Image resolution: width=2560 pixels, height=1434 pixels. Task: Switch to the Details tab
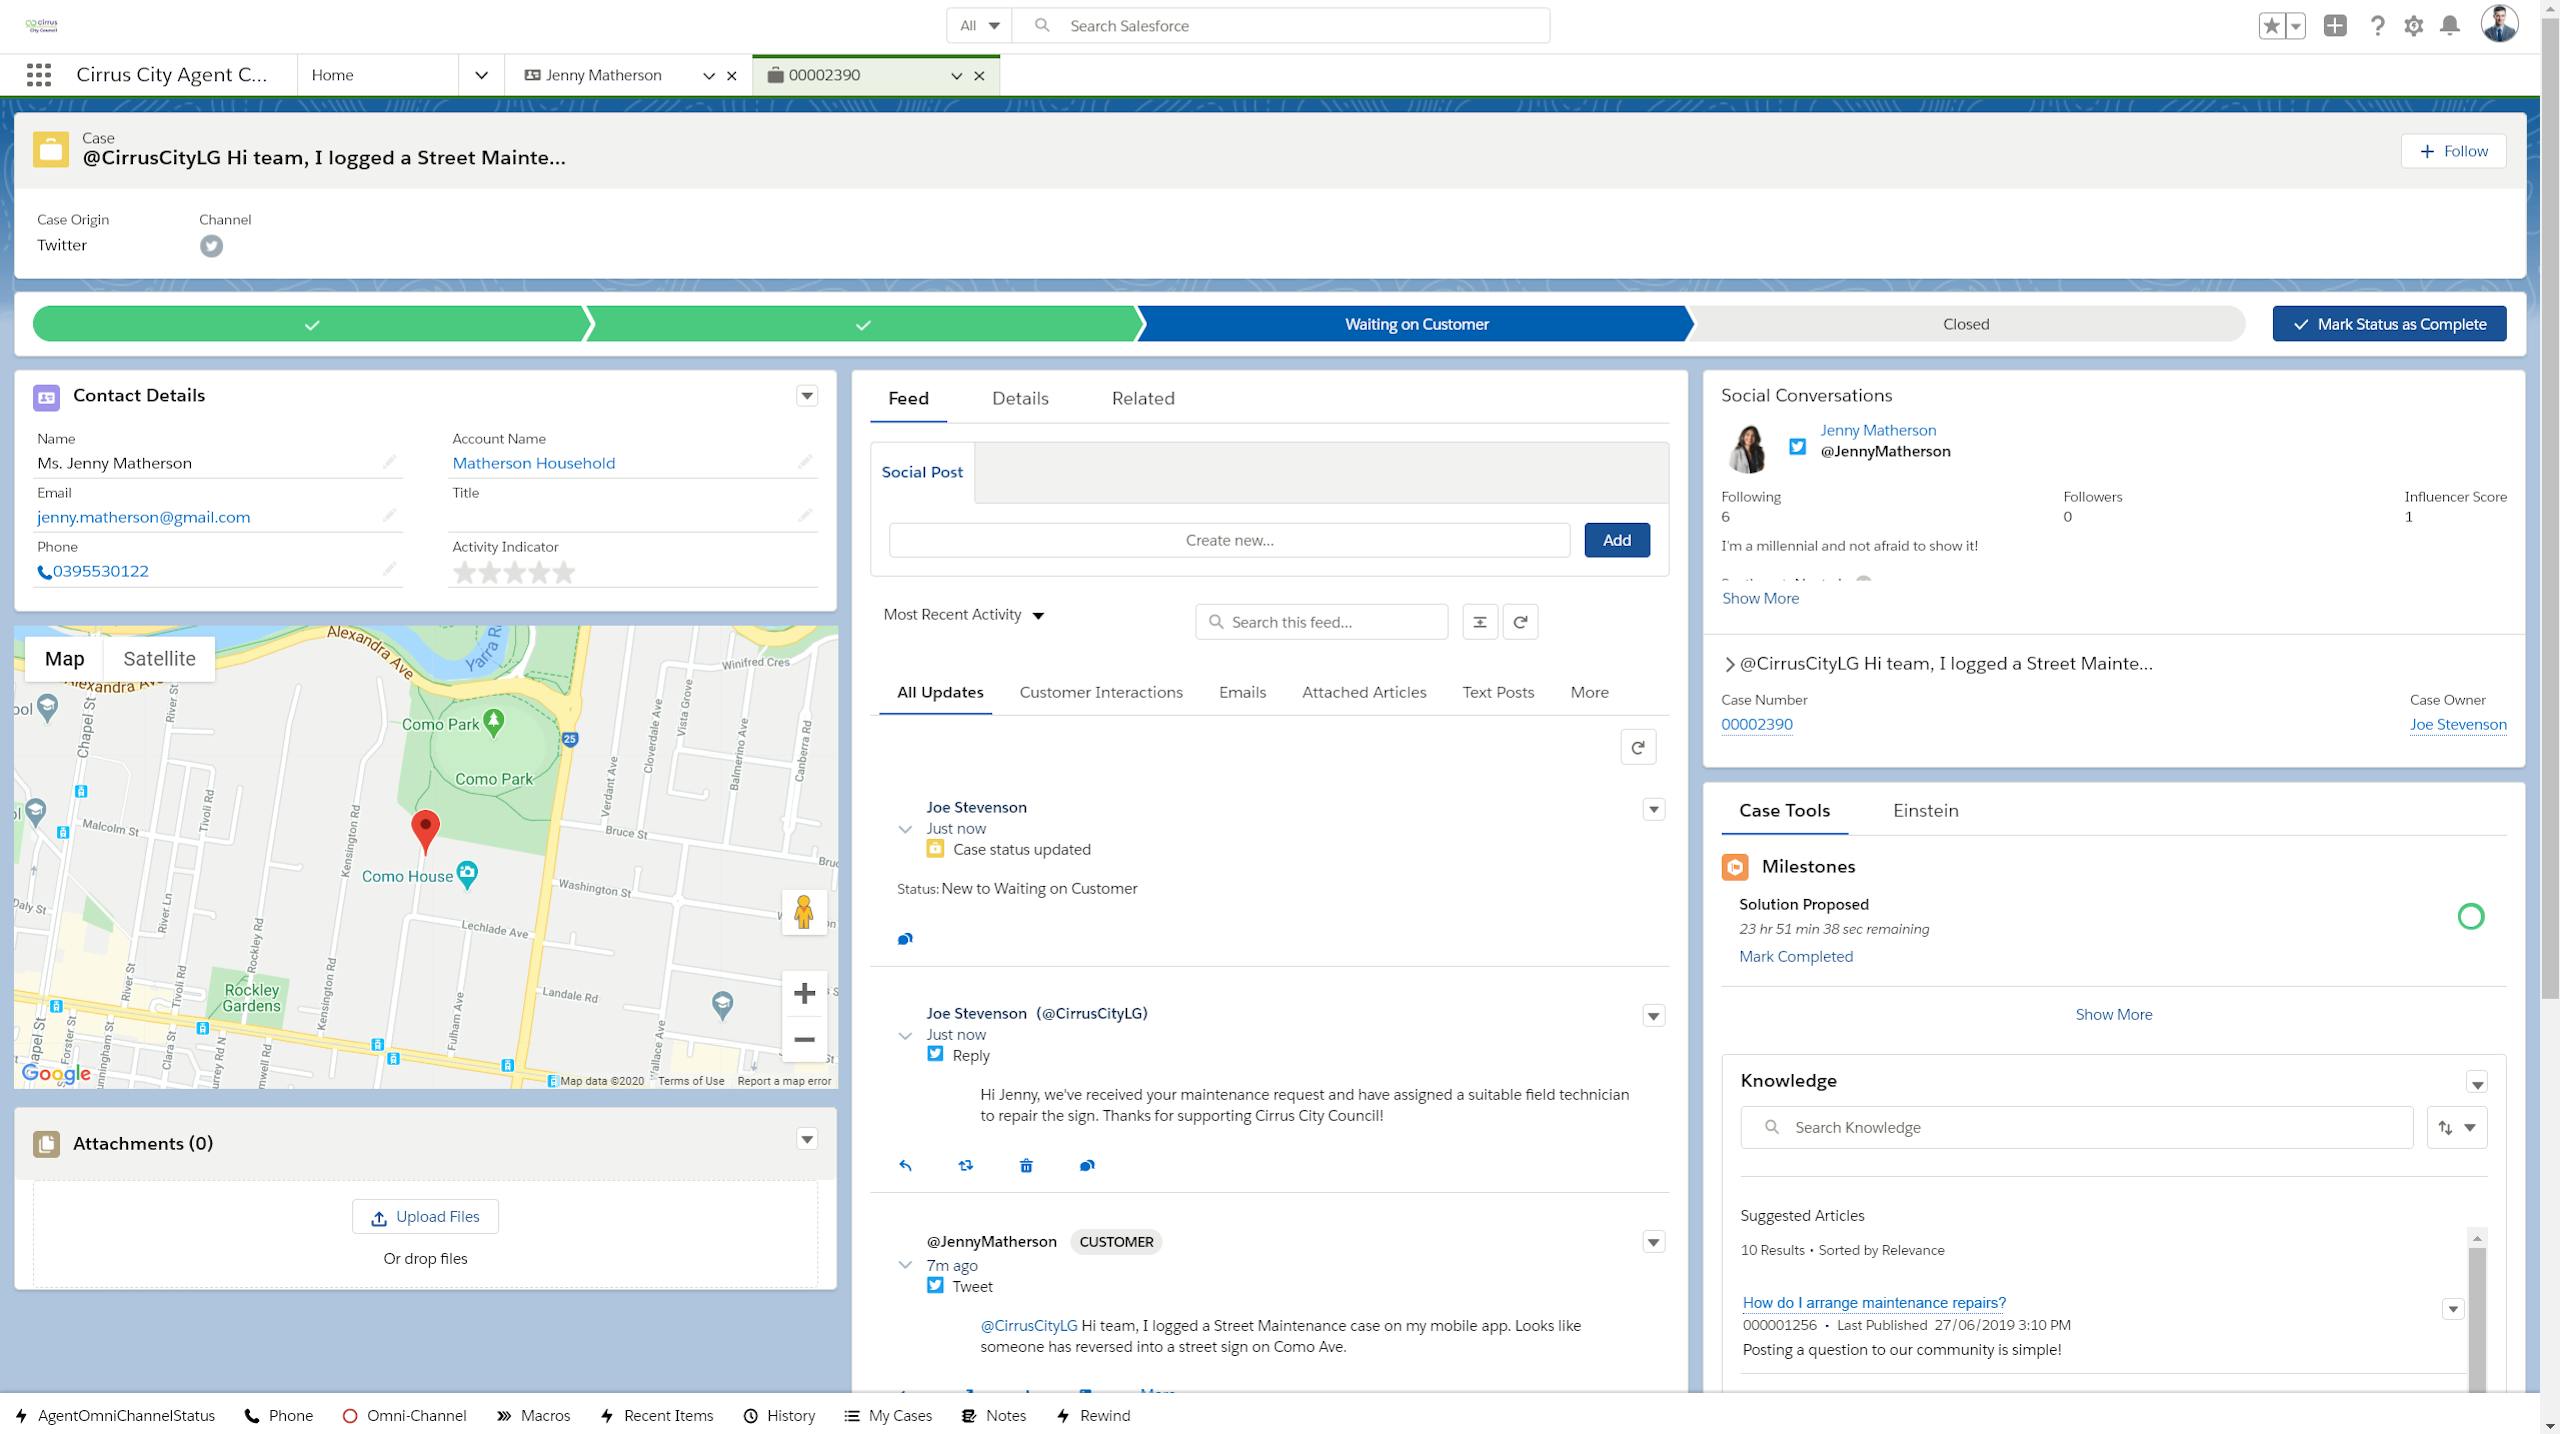click(1020, 398)
